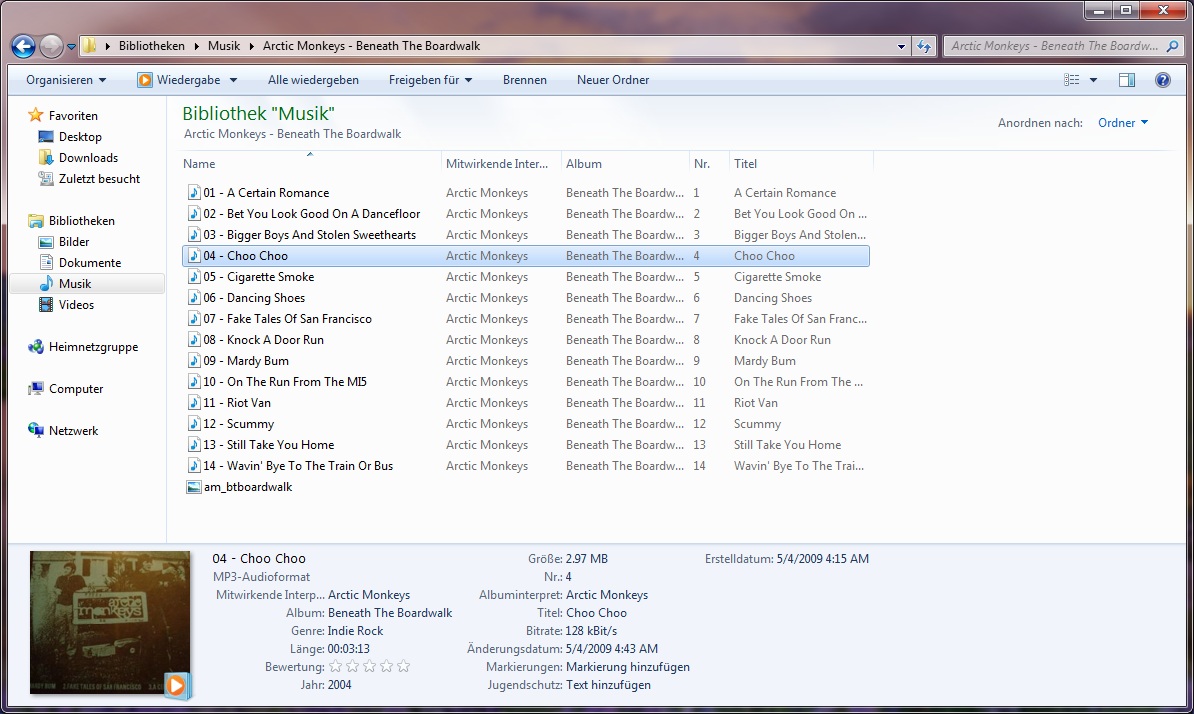This screenshot has height=714, width=1194.
Task: Select 03 - Bigger Boys And Stolen Sweethearts
Action: click(309, 235)
